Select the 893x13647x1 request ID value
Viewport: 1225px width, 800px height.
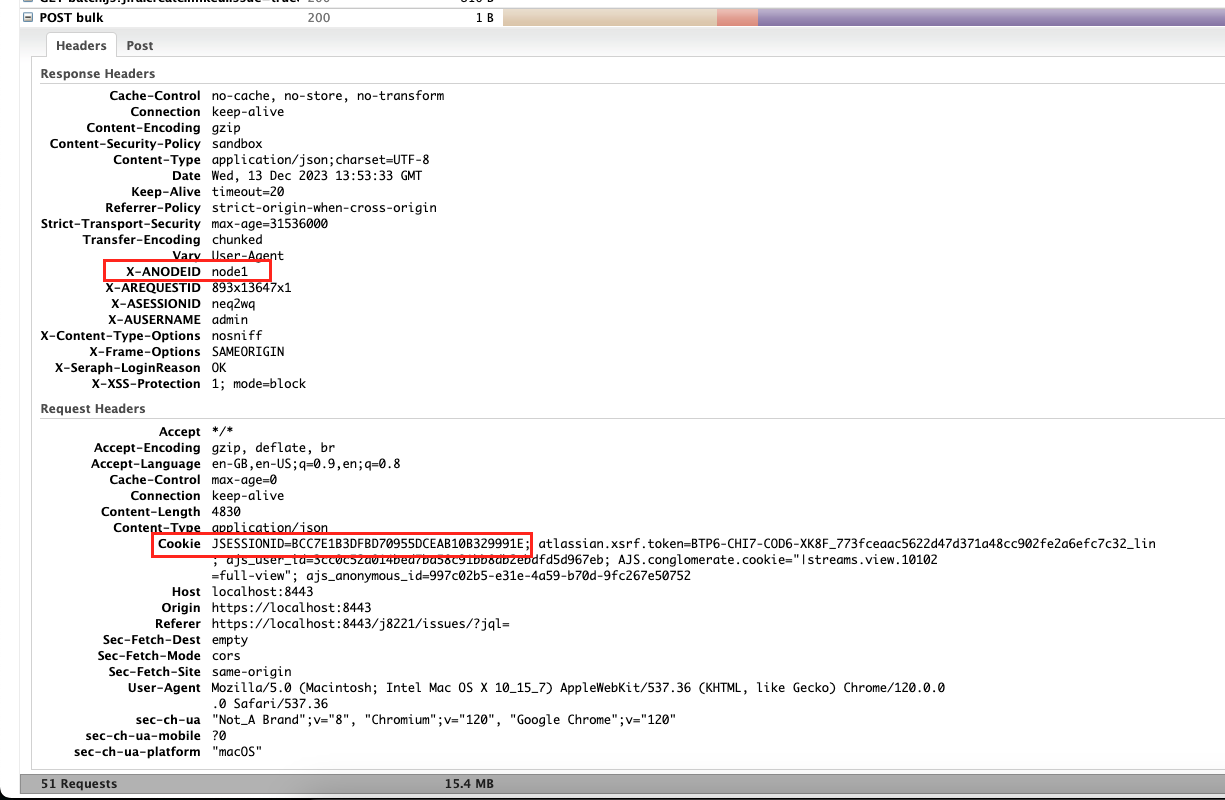(251, 288)
